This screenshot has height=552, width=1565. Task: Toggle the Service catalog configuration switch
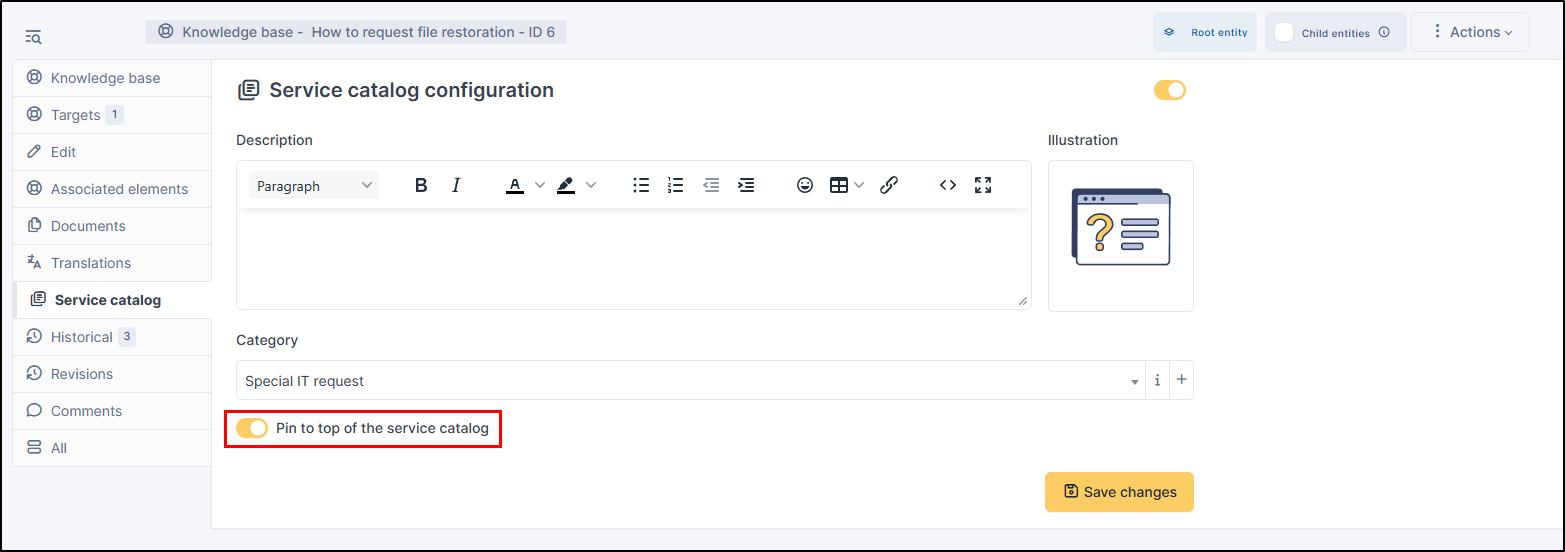(x=1169, y=90)
